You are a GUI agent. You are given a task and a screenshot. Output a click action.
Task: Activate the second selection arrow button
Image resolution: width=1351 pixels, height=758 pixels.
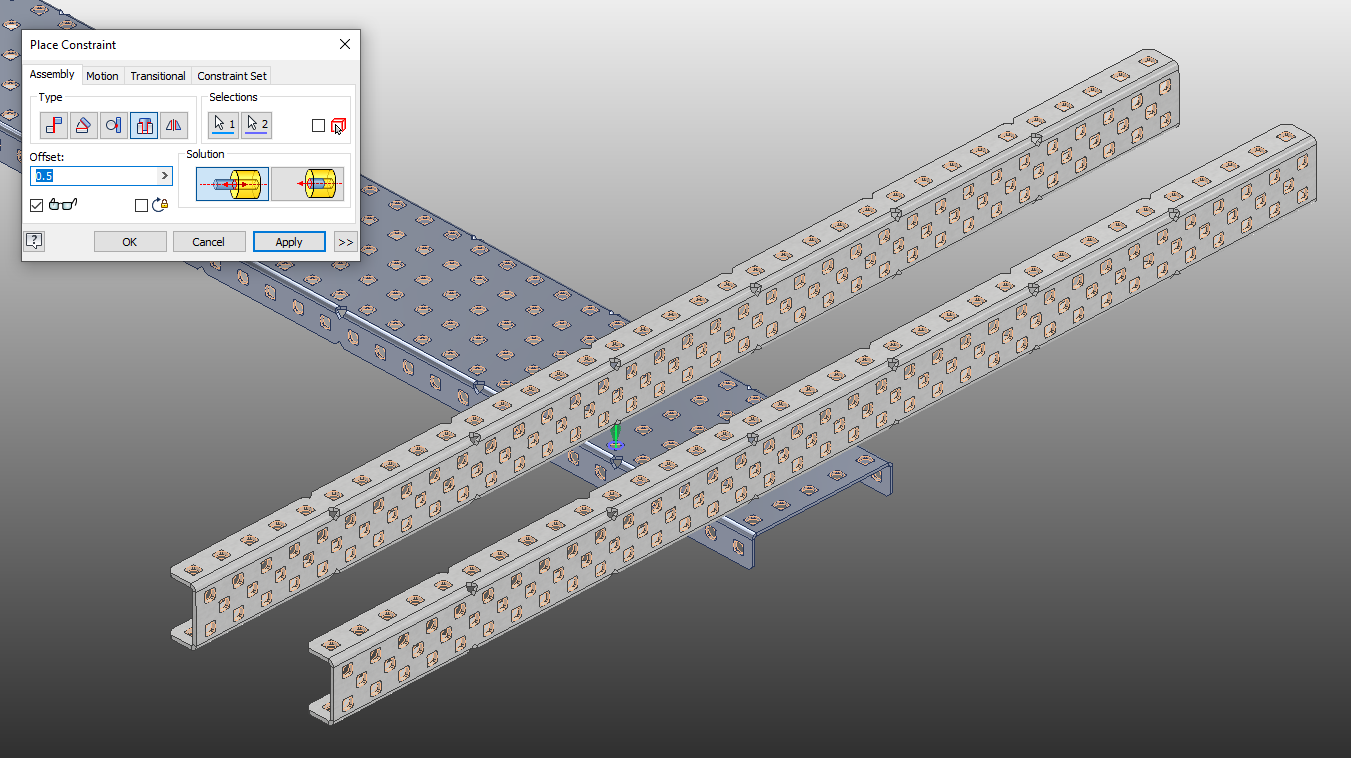pos(256,125)
